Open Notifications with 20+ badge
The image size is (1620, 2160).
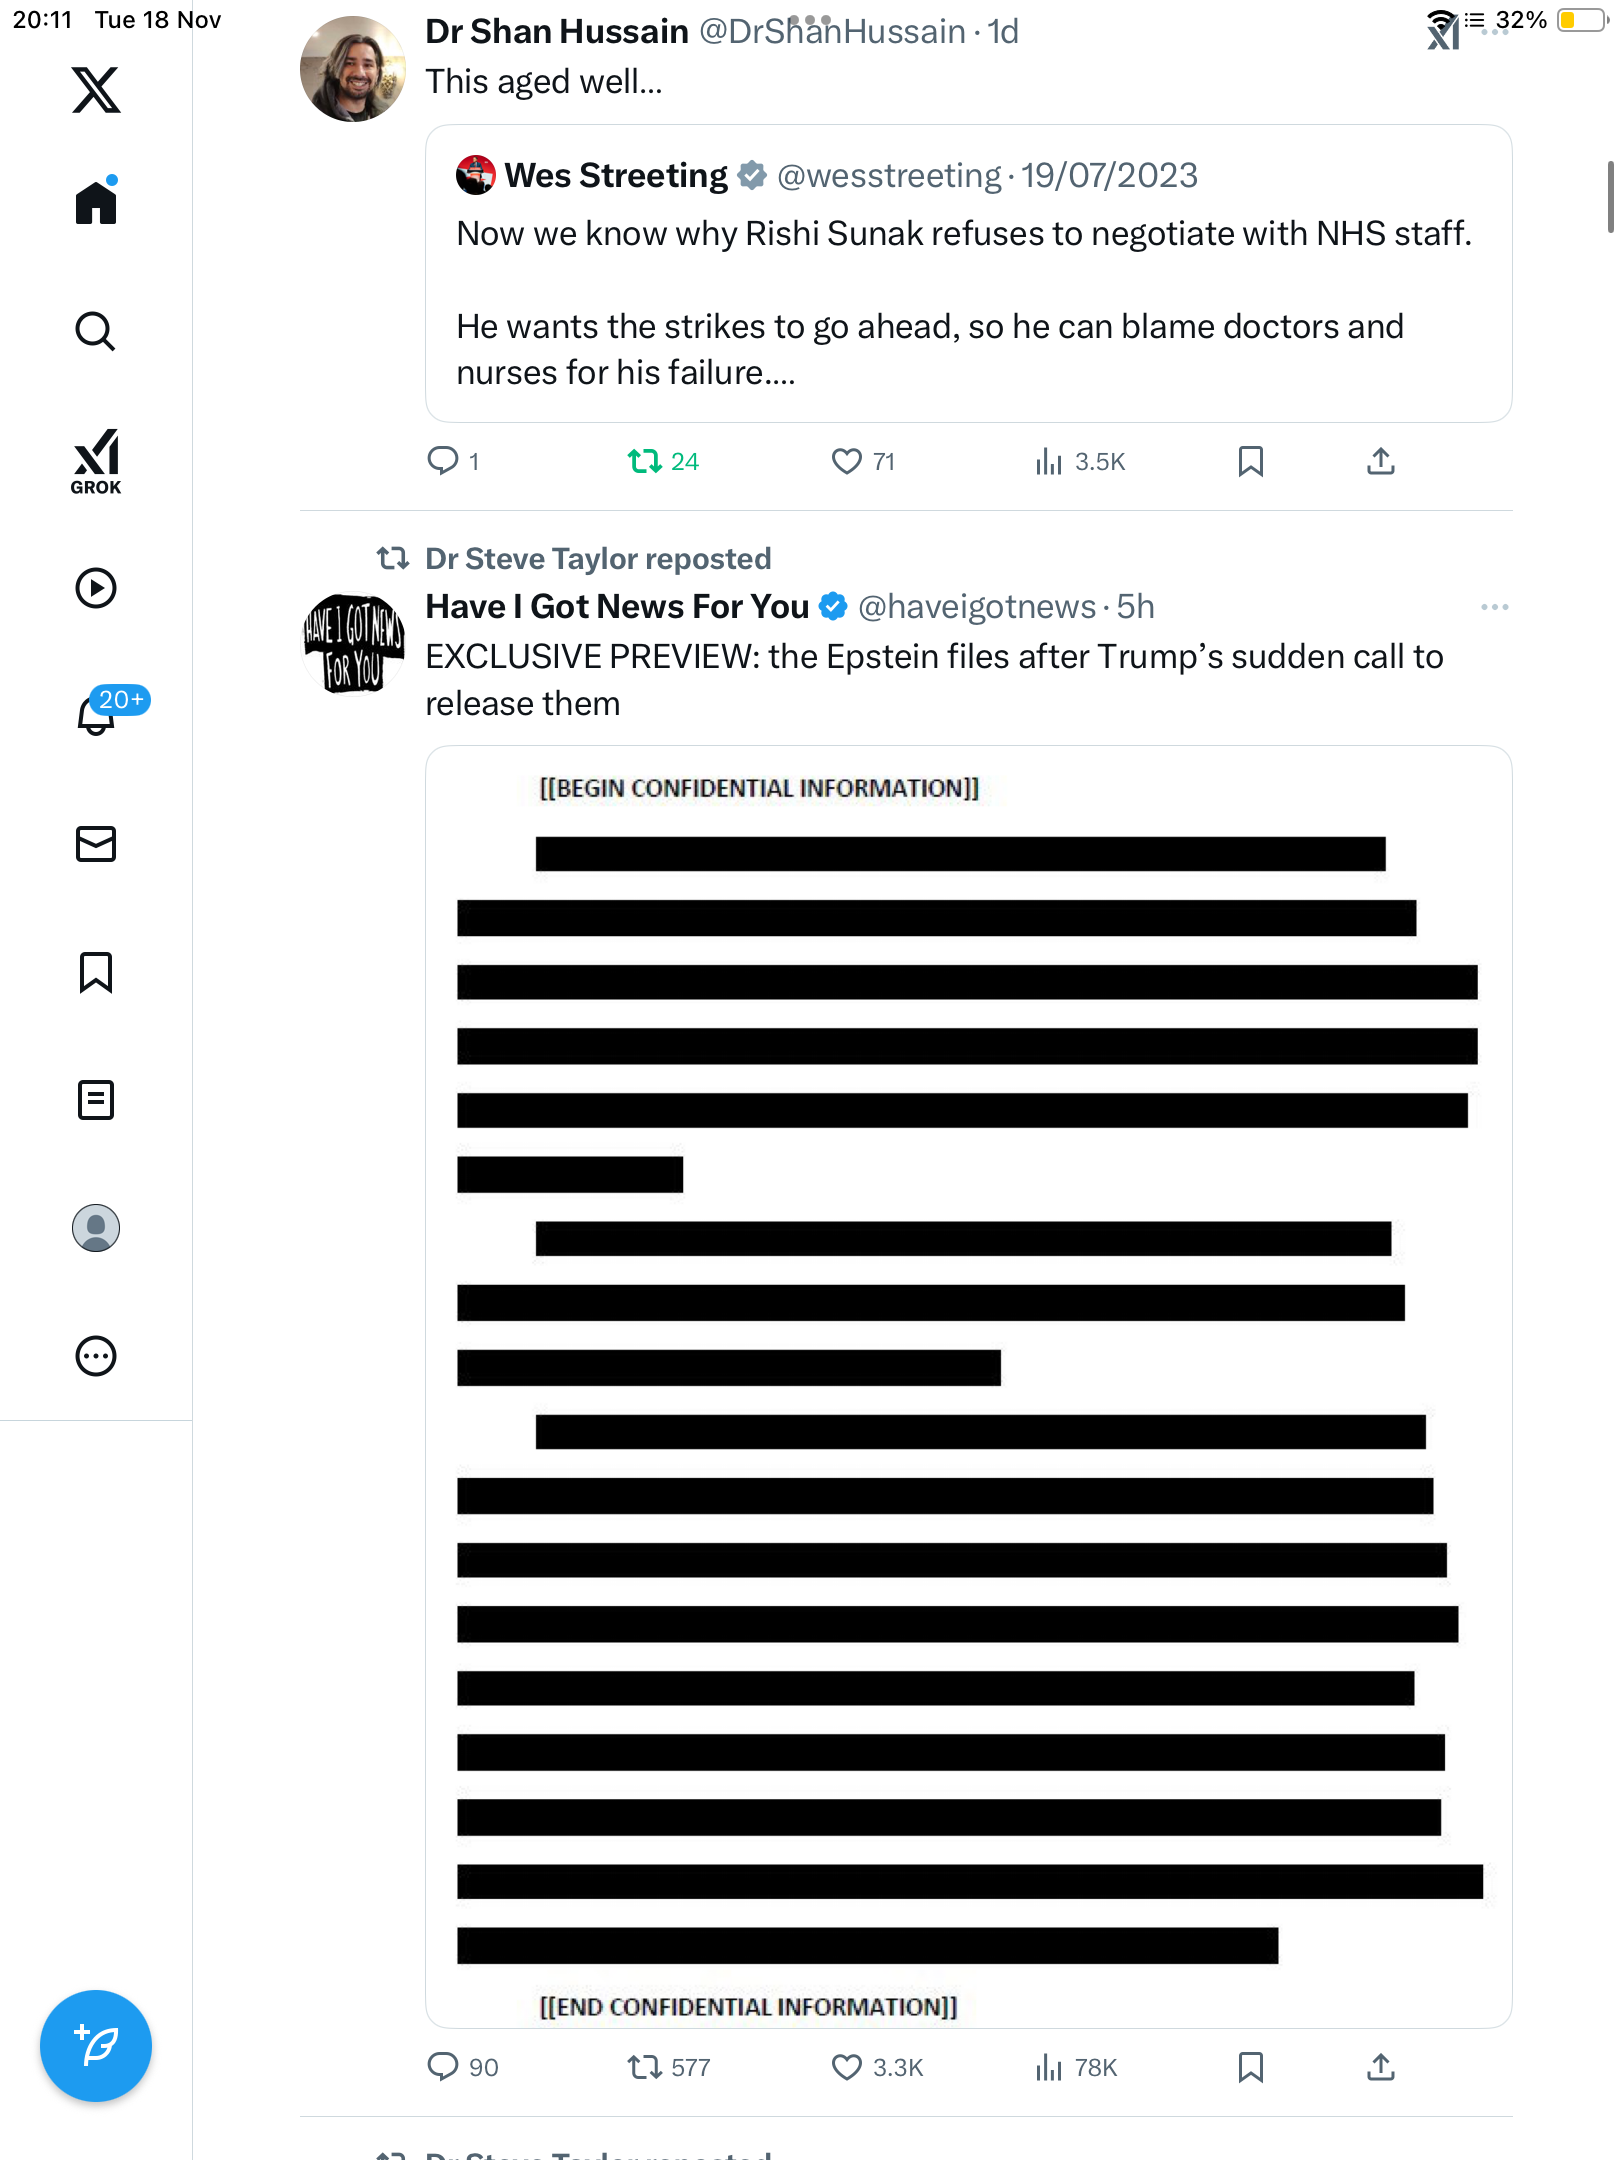tap(98, 713)
